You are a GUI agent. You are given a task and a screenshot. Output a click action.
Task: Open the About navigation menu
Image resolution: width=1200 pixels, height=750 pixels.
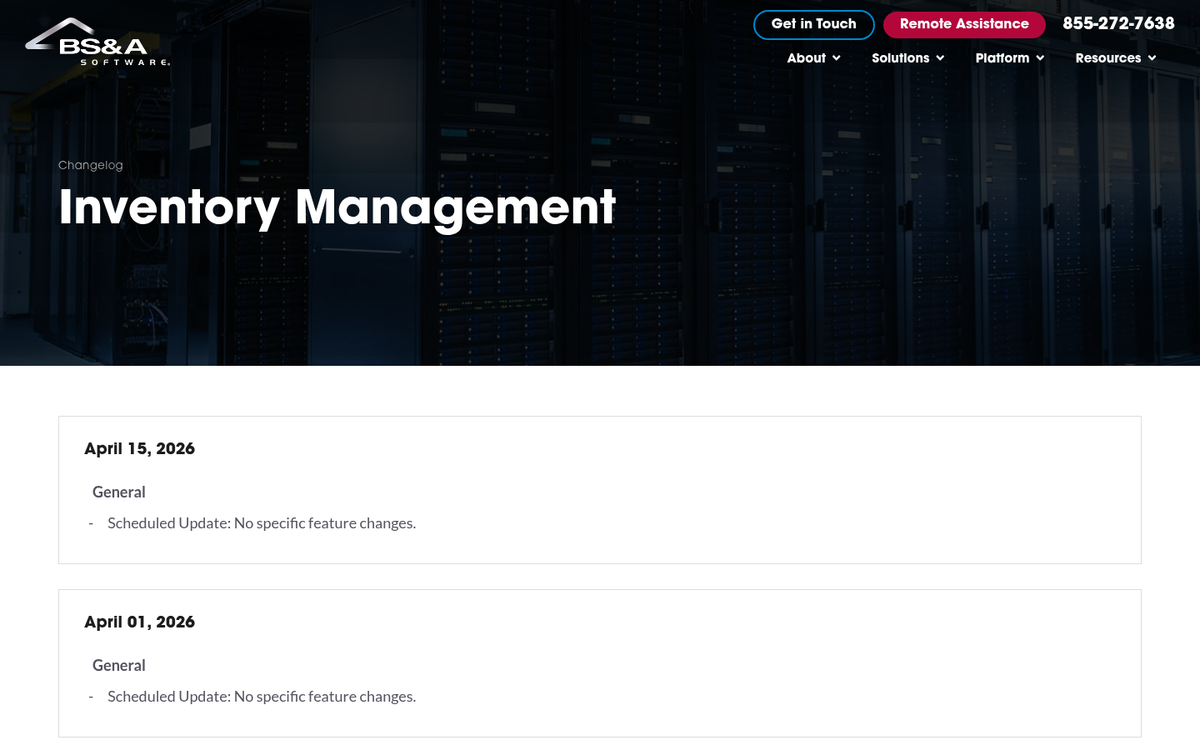(806, 58)
